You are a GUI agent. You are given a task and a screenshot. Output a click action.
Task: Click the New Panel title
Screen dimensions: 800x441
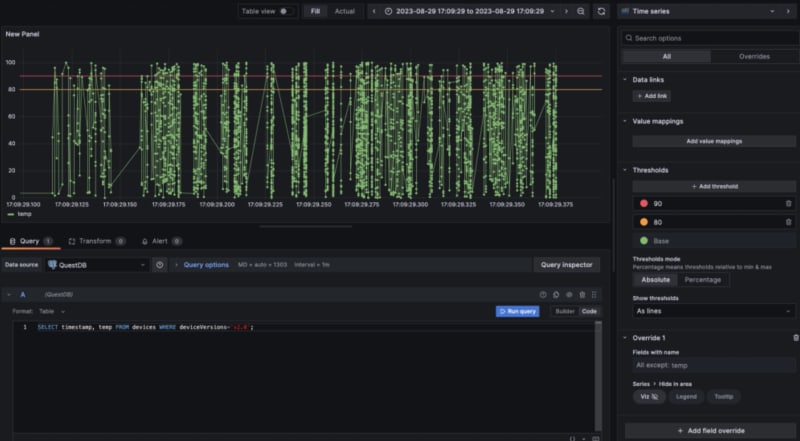pos(22,34)
